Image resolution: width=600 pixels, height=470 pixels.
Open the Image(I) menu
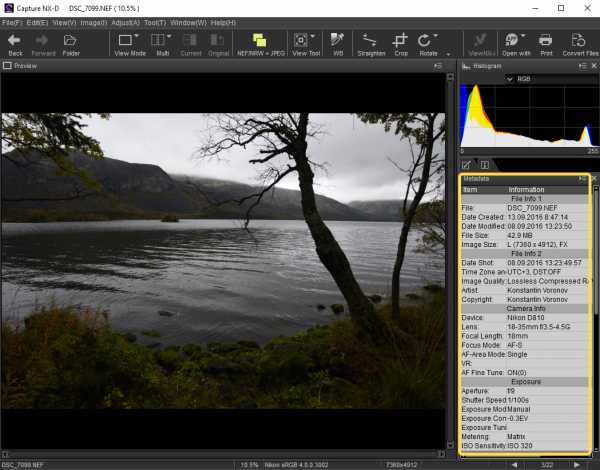tap(94, 22)
